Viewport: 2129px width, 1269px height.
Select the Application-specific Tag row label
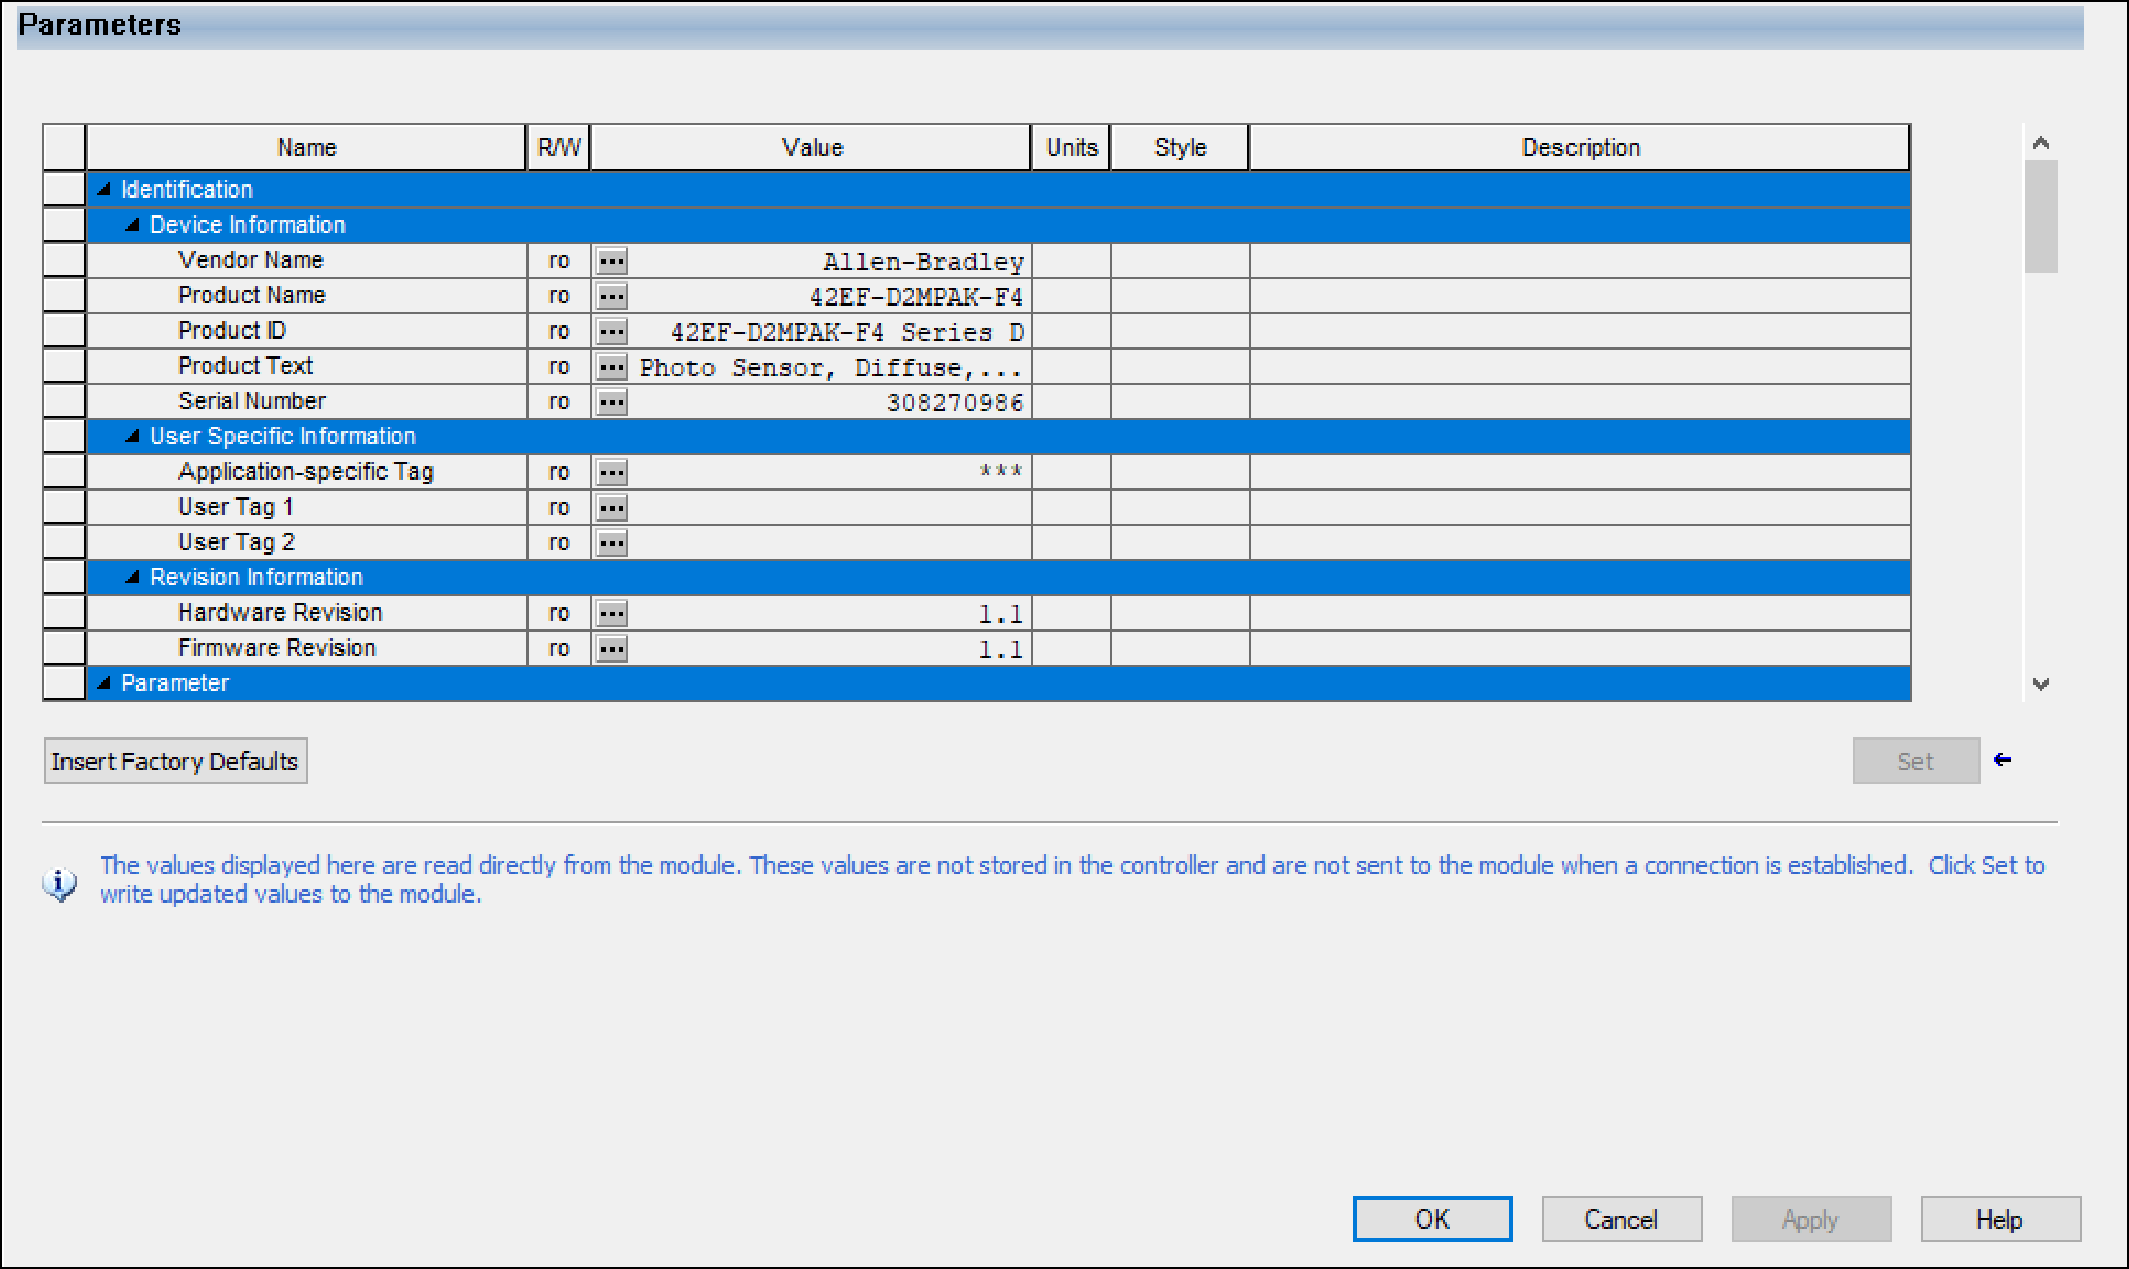(x=306, y=472)
